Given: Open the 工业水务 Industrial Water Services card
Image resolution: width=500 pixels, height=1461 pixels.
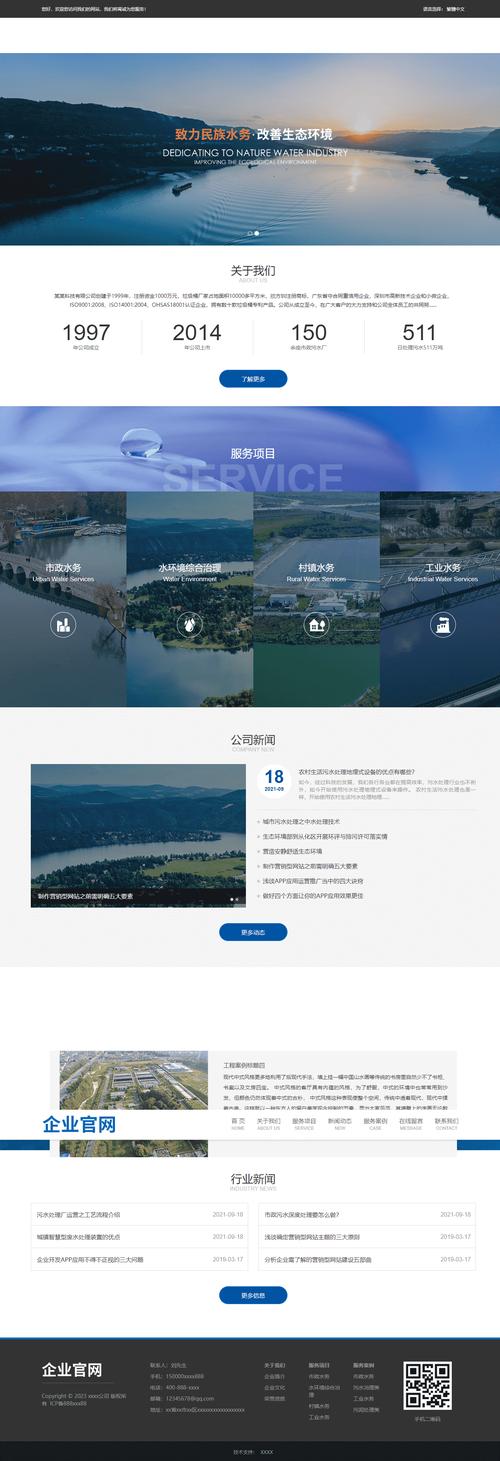Looking at the screenshot, I should tap(440, 599).
